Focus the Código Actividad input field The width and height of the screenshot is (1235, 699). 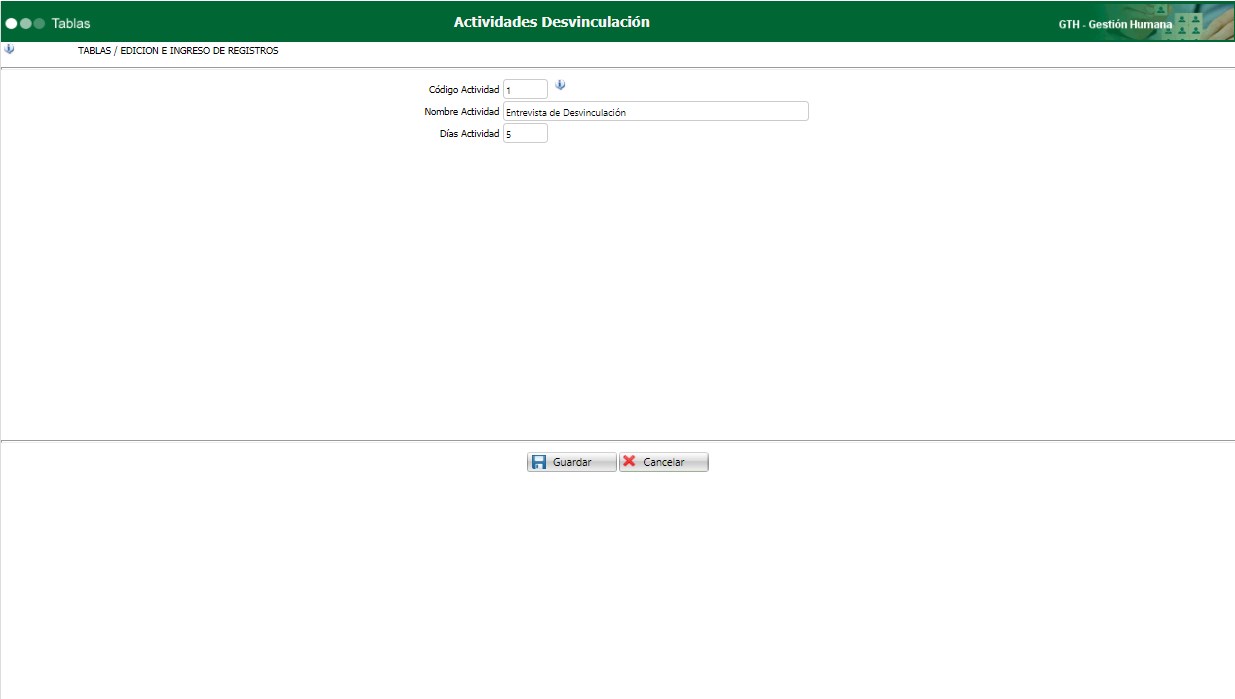click(525, 90)
